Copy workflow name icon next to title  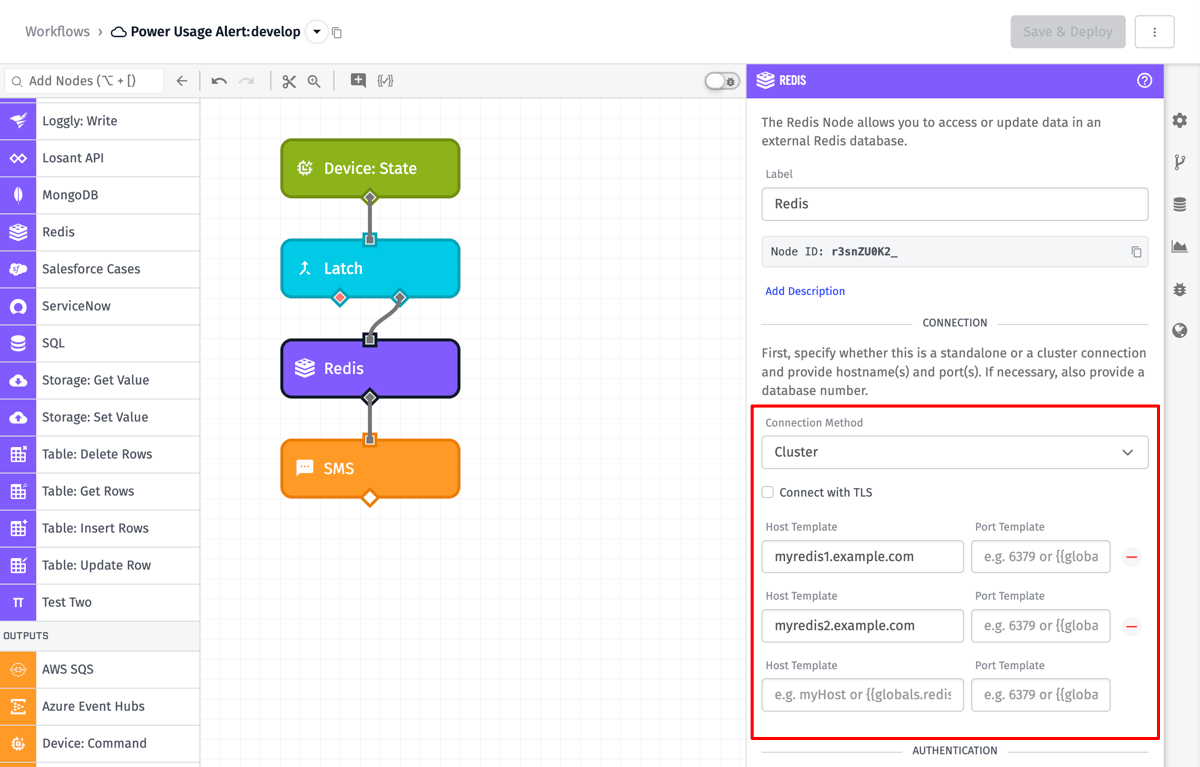[x=337, y=33]
